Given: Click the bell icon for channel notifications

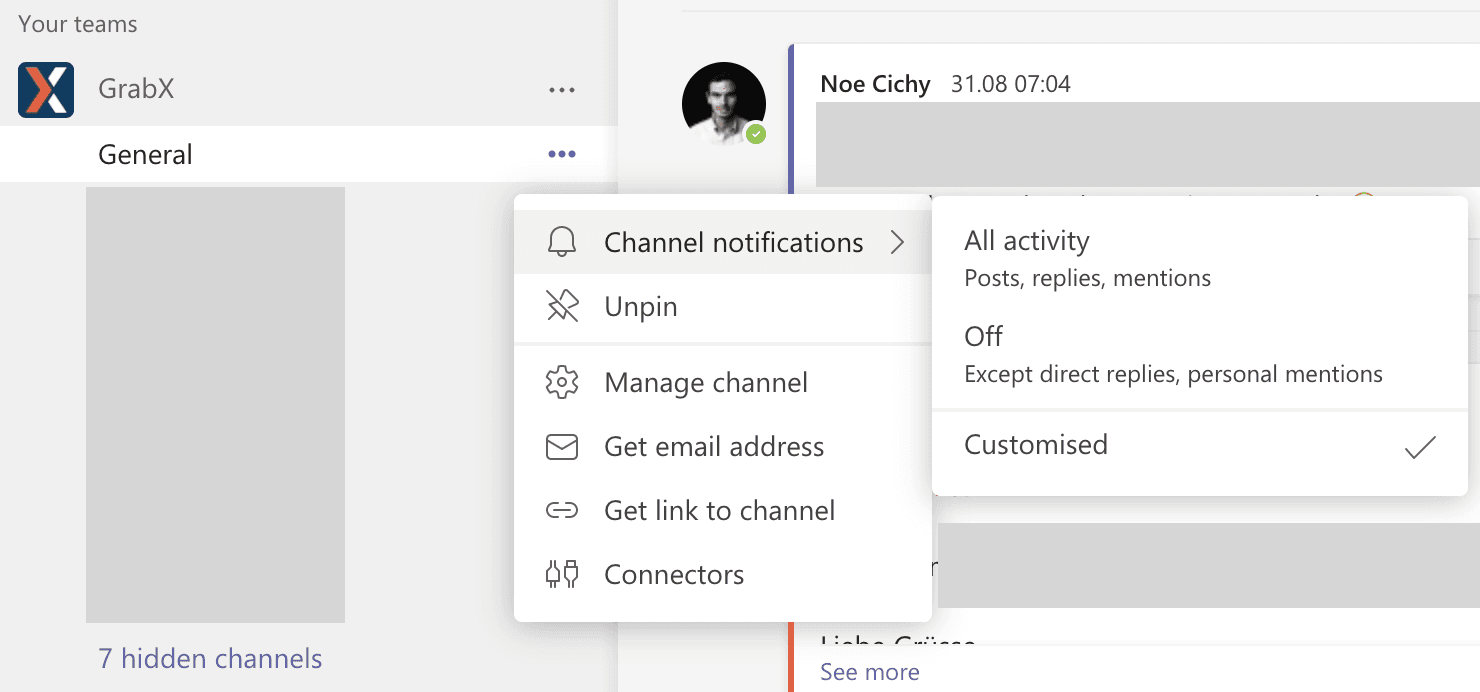Looking at the screenshot, I should [x=562, y=242].
